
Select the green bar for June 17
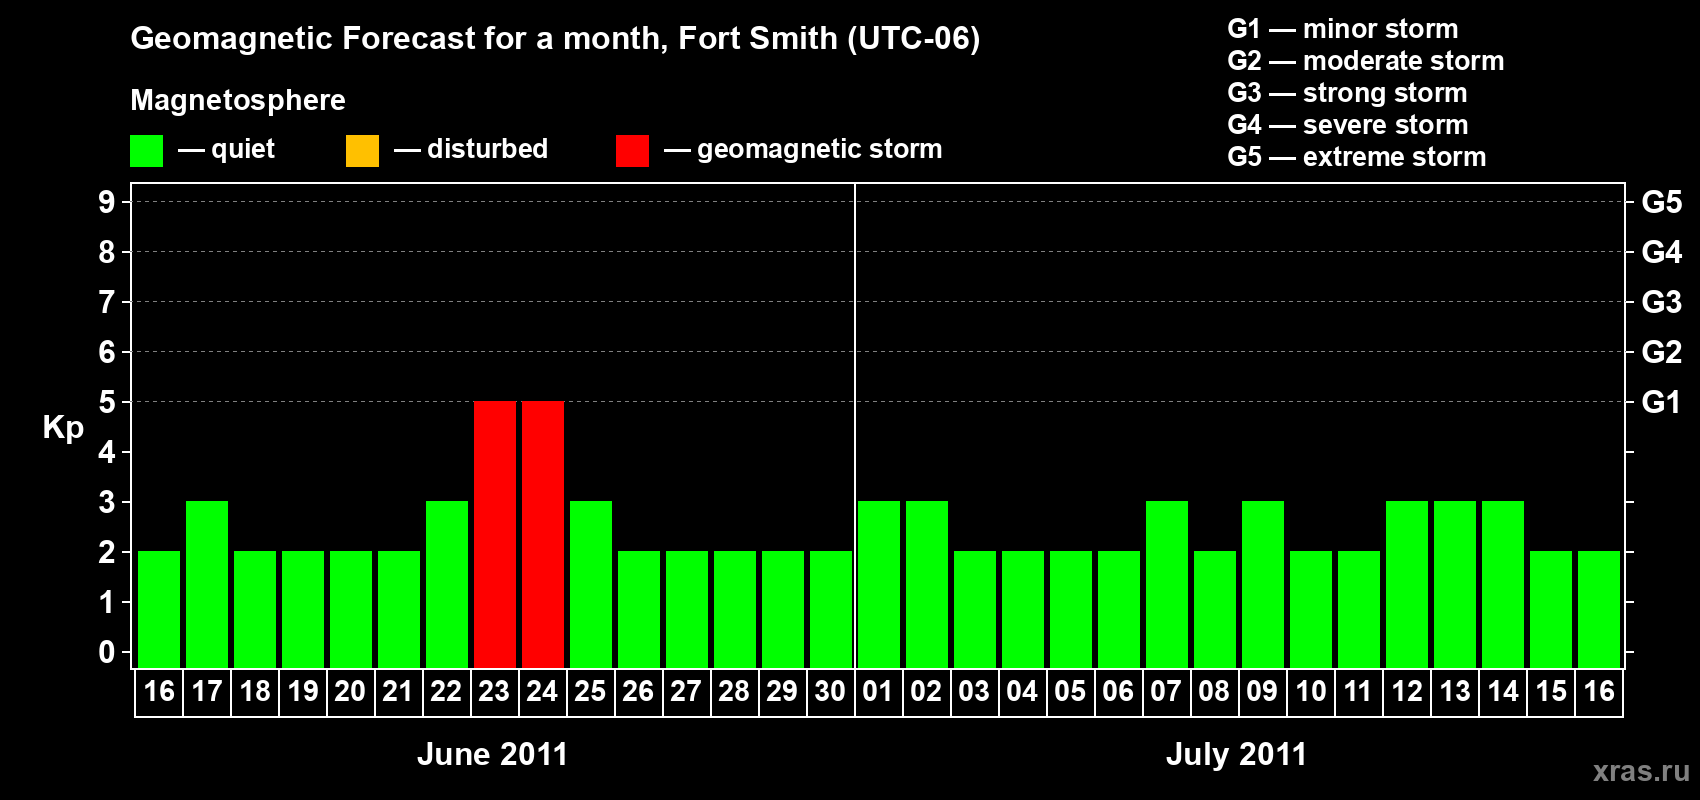coord(207,584)
